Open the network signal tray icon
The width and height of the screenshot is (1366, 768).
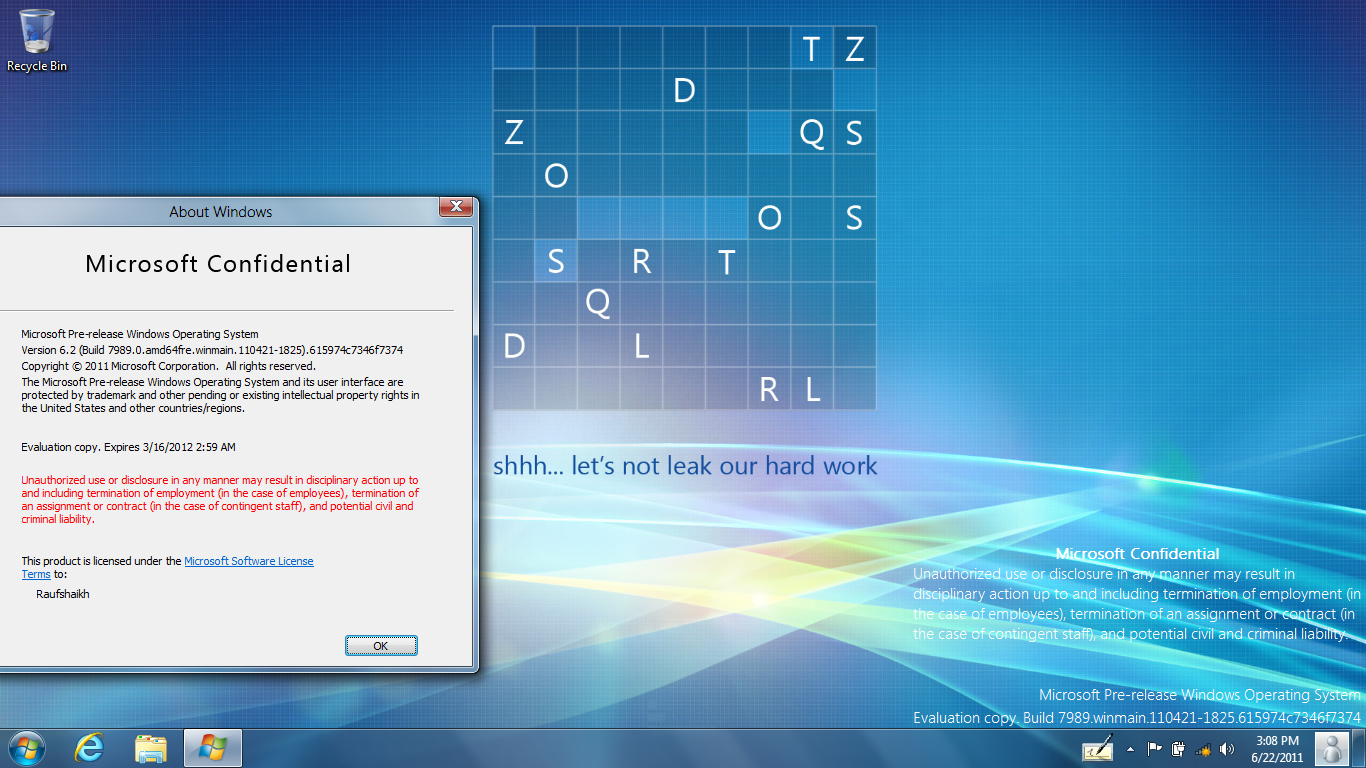(1203, 748)
